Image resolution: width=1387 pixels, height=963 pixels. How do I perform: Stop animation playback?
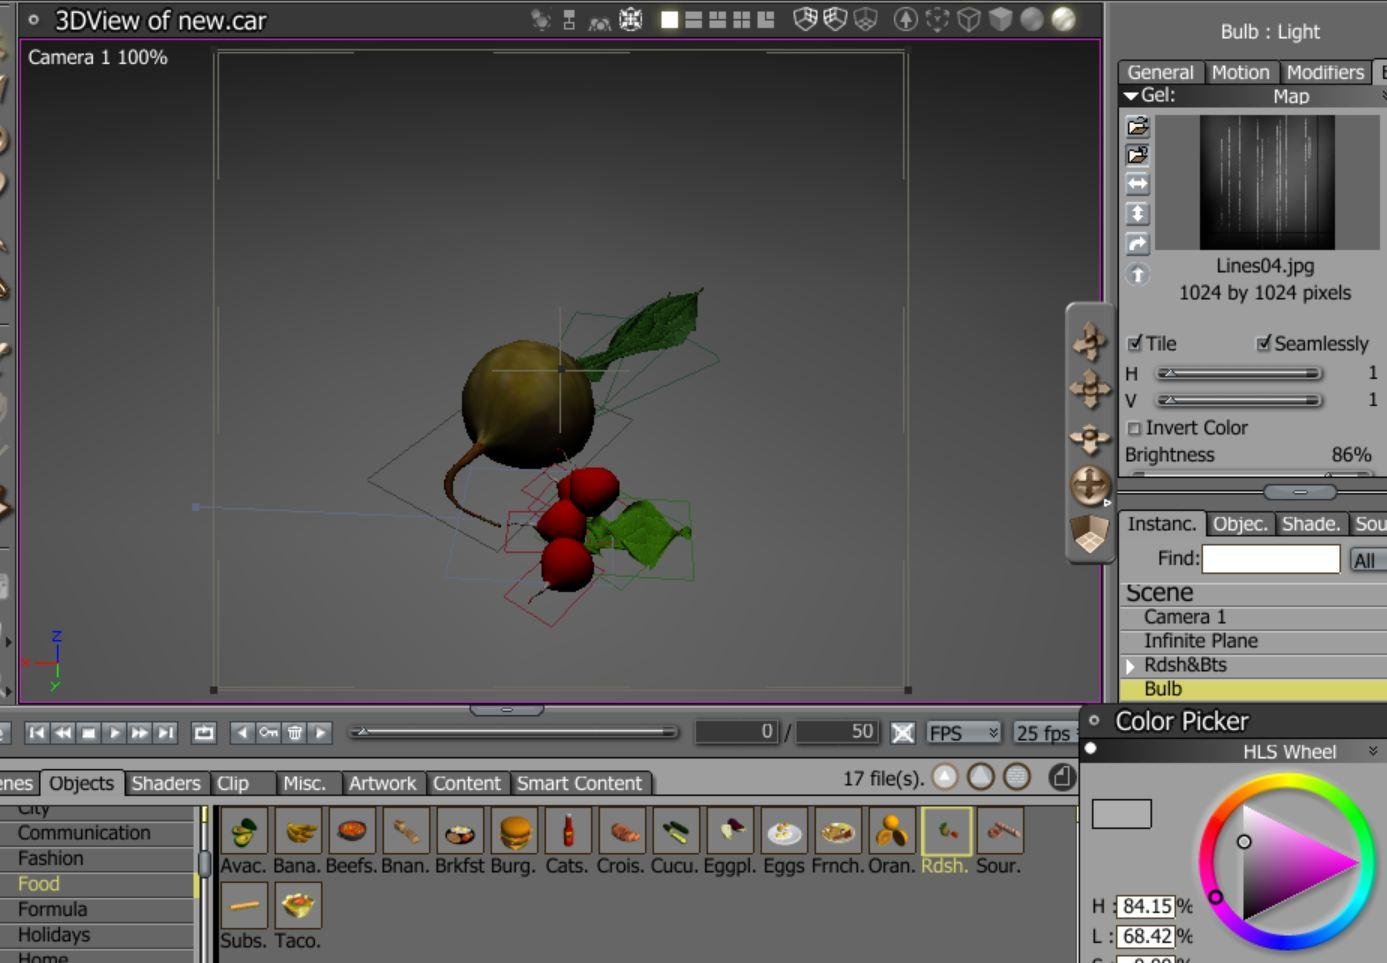(89, 733)
